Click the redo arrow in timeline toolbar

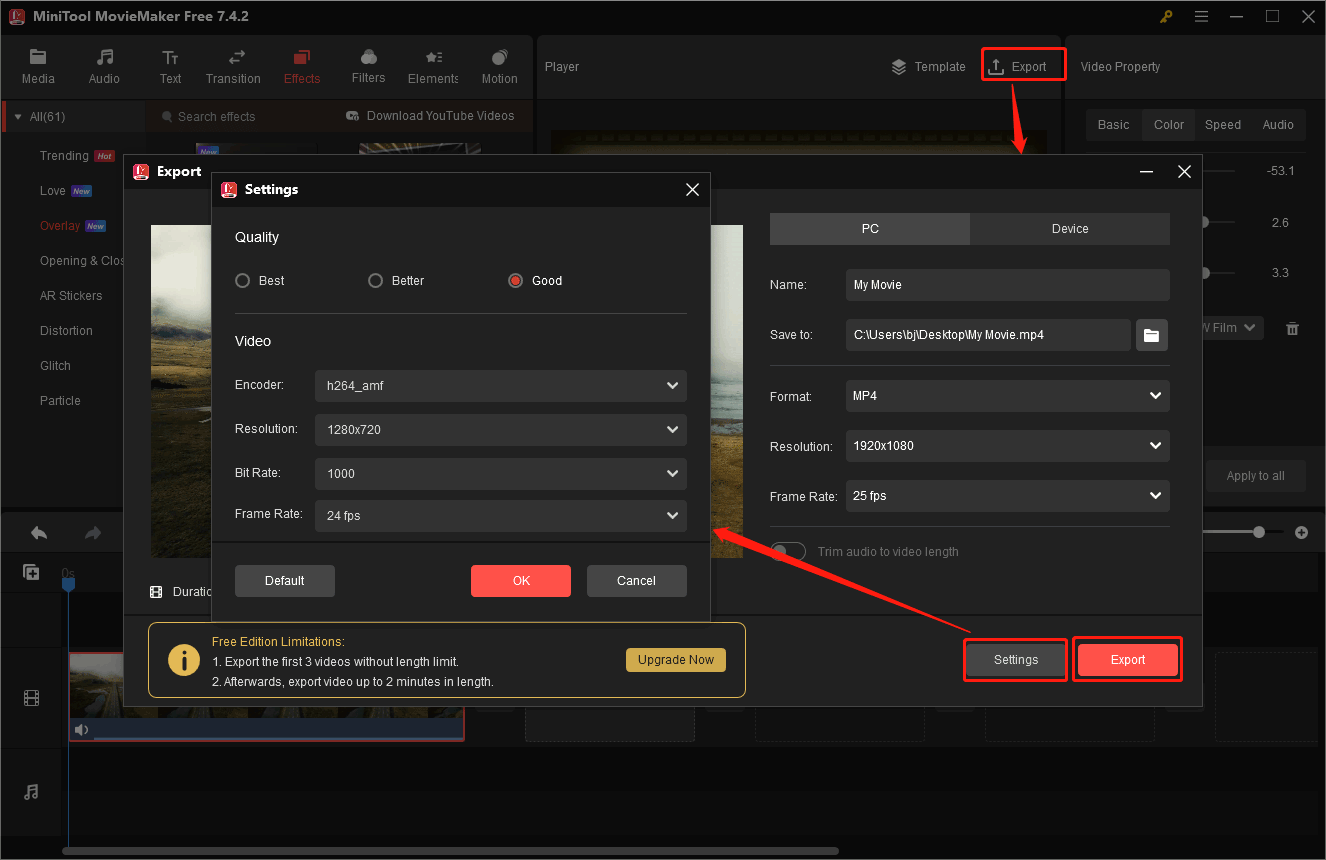point(93,533)
